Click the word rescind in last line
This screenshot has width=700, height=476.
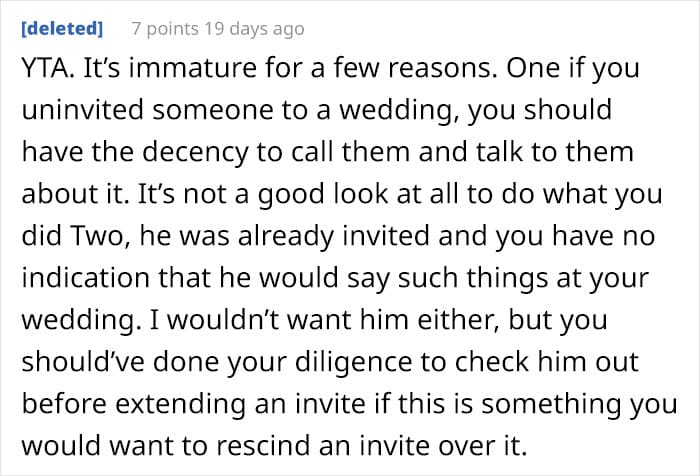pyautogui.click(x=264, y=446)
